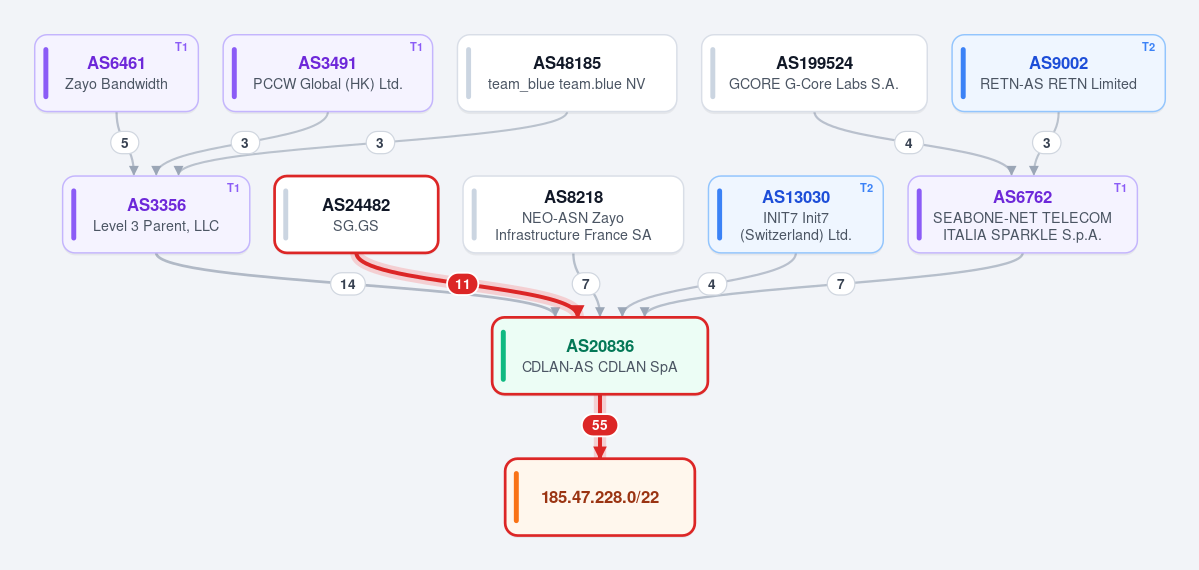This screenshot has height=570, width=1199.
Task: Click the red edge badge labeled 55
Action: point(600,425)
